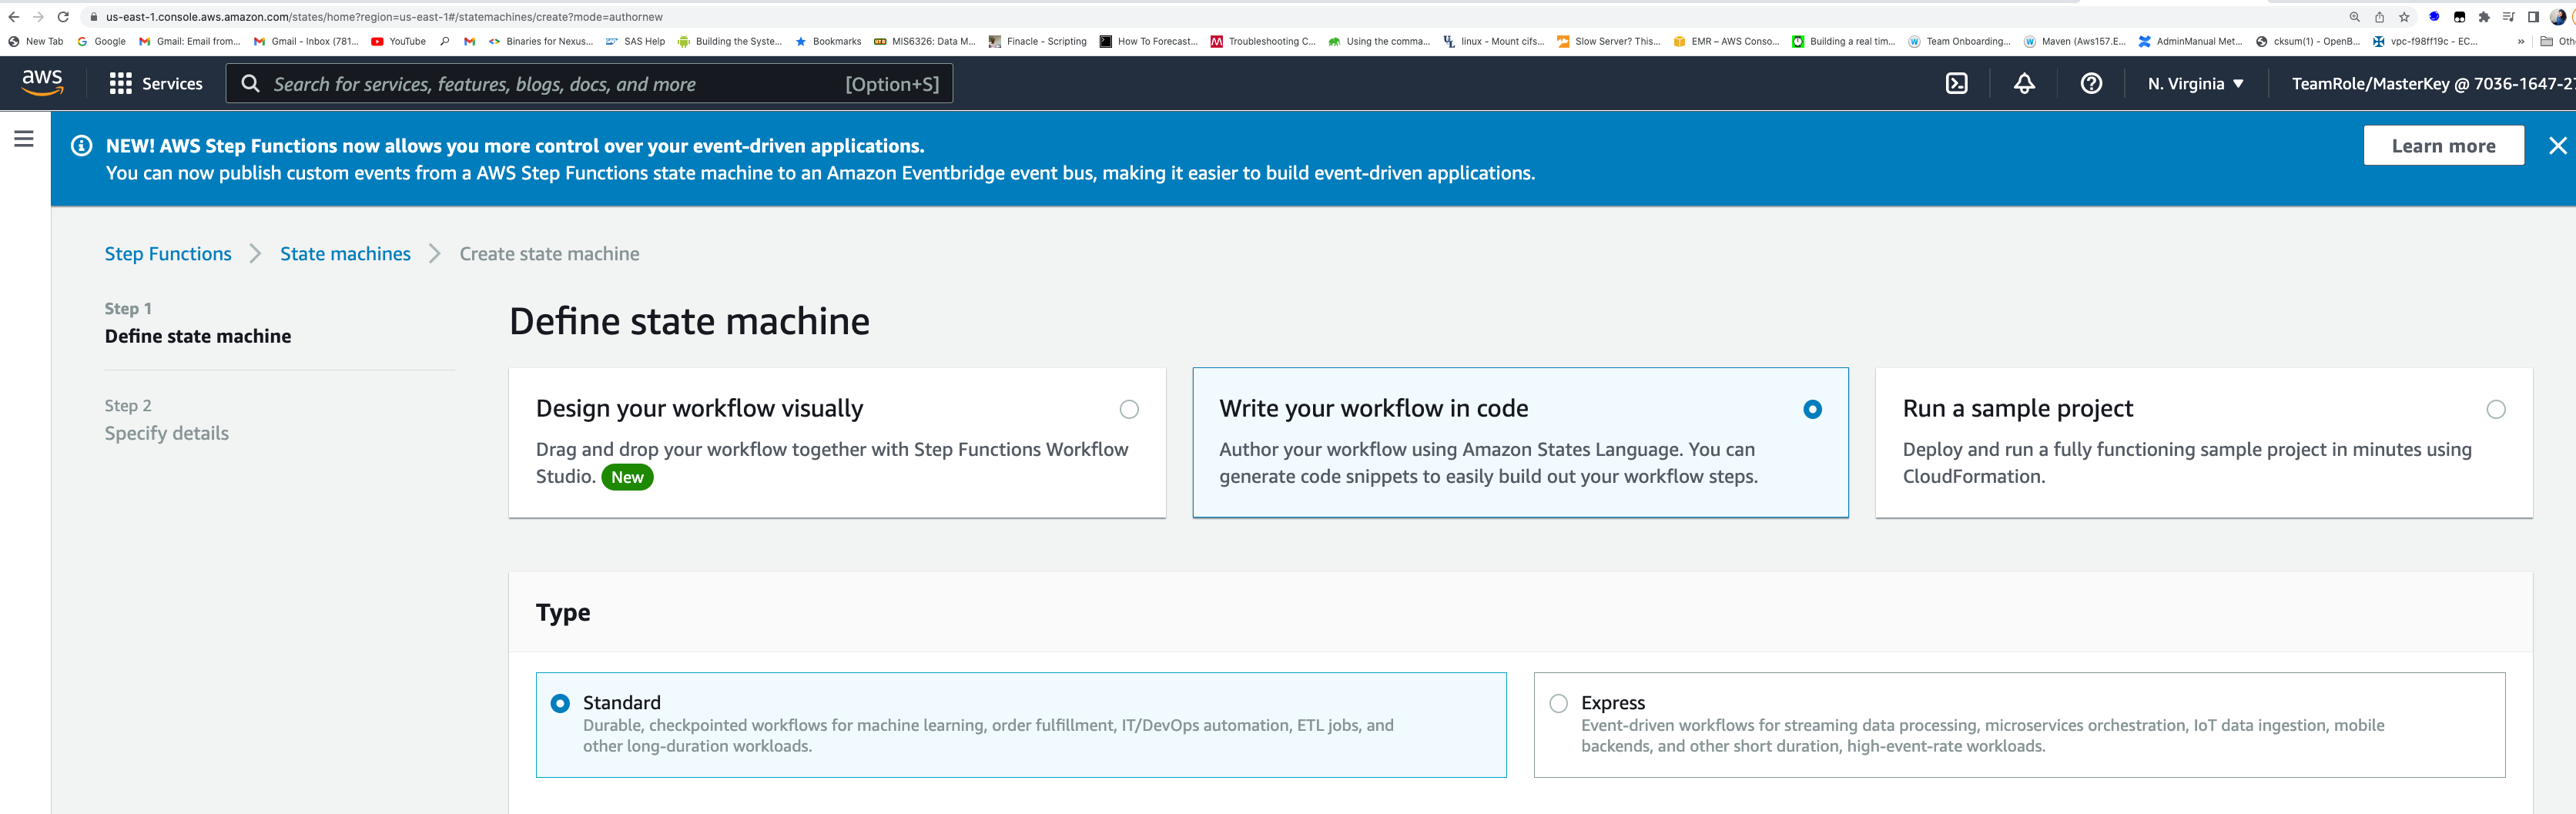This screenshot has height=814, width=2576.
Task: Click the site lock icon in address bar
Action: [x=94, y=17]
